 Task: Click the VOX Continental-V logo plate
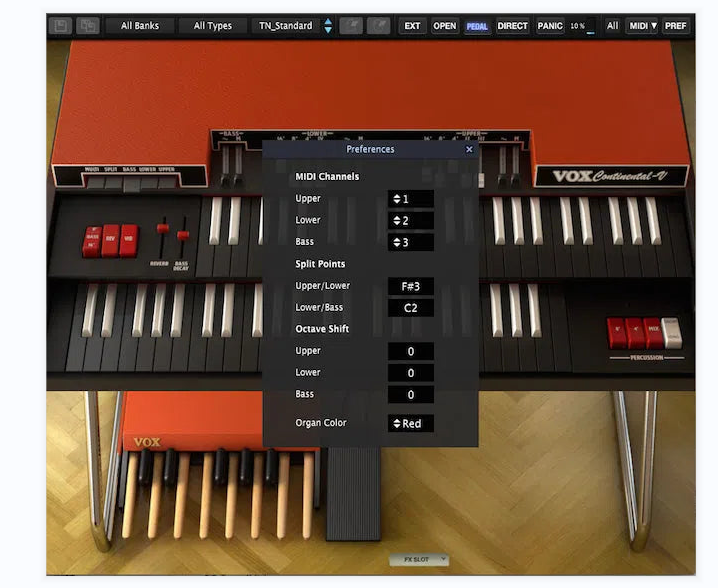(x=611, y=176)
